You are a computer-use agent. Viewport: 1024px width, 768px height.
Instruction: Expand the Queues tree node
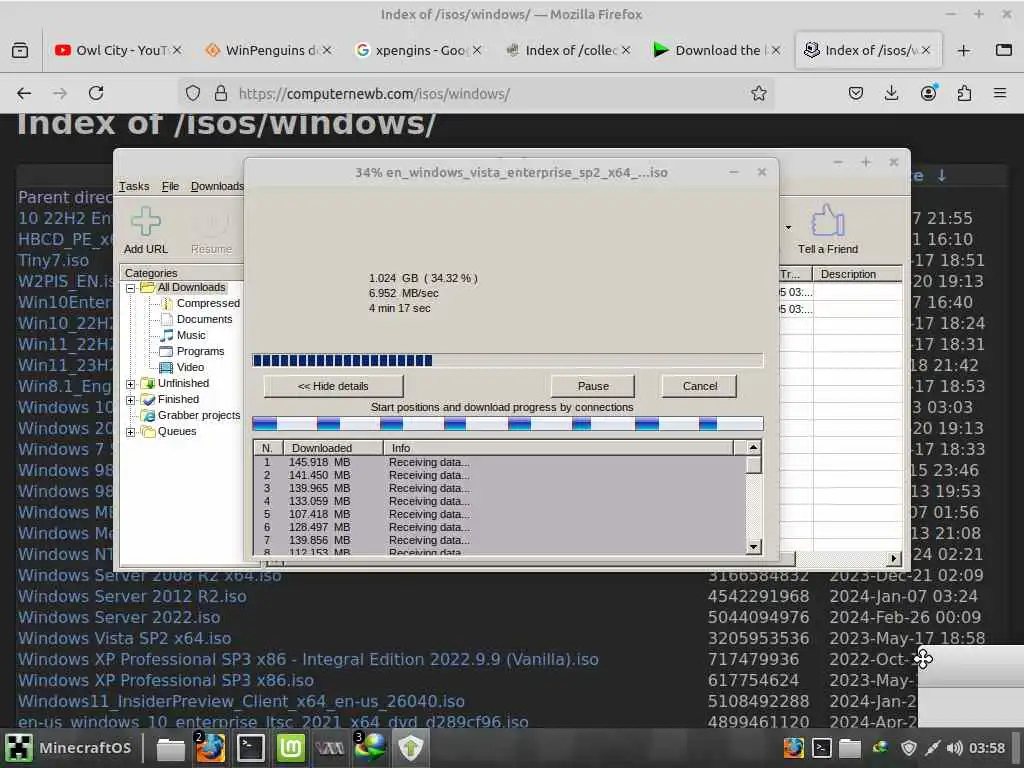(x=131, y=432)
